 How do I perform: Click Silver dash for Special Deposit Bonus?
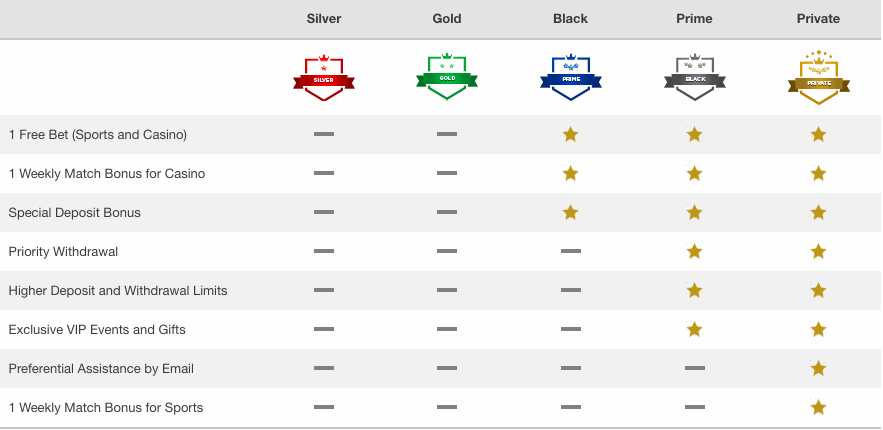(324, 212)
